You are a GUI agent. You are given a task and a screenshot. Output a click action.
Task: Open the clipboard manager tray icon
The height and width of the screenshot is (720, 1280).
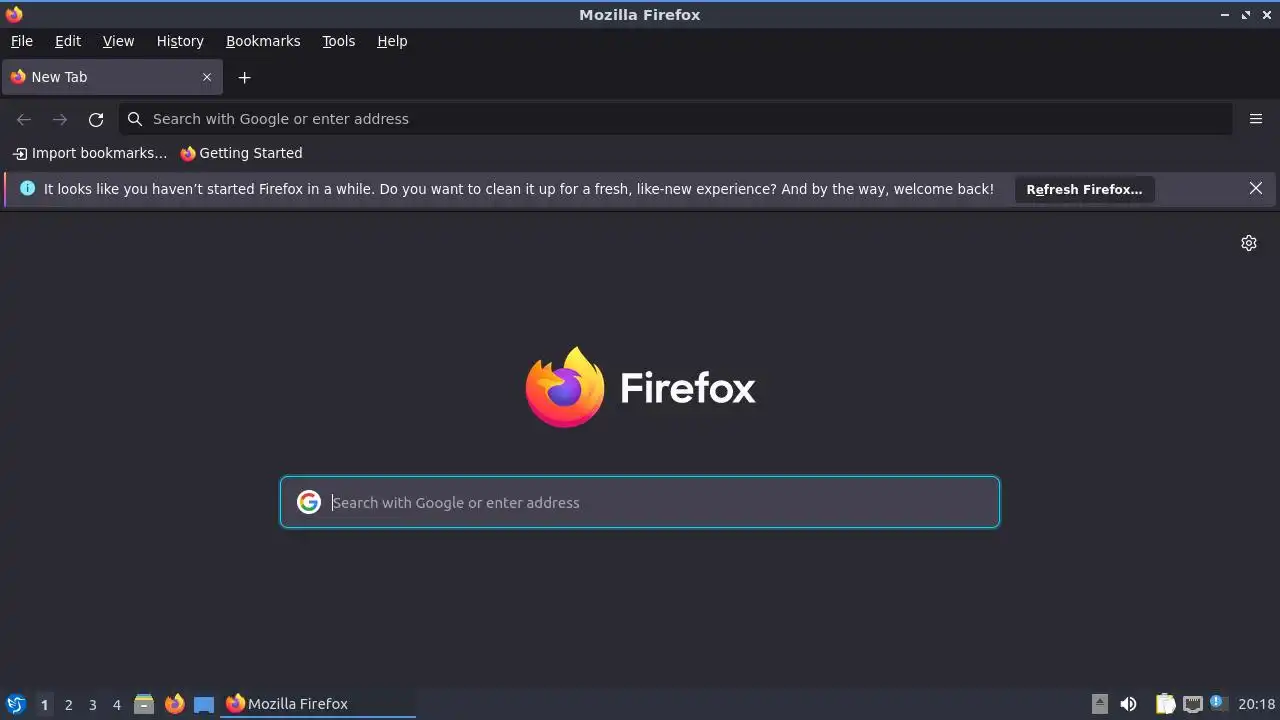(x=1165, y=704)
